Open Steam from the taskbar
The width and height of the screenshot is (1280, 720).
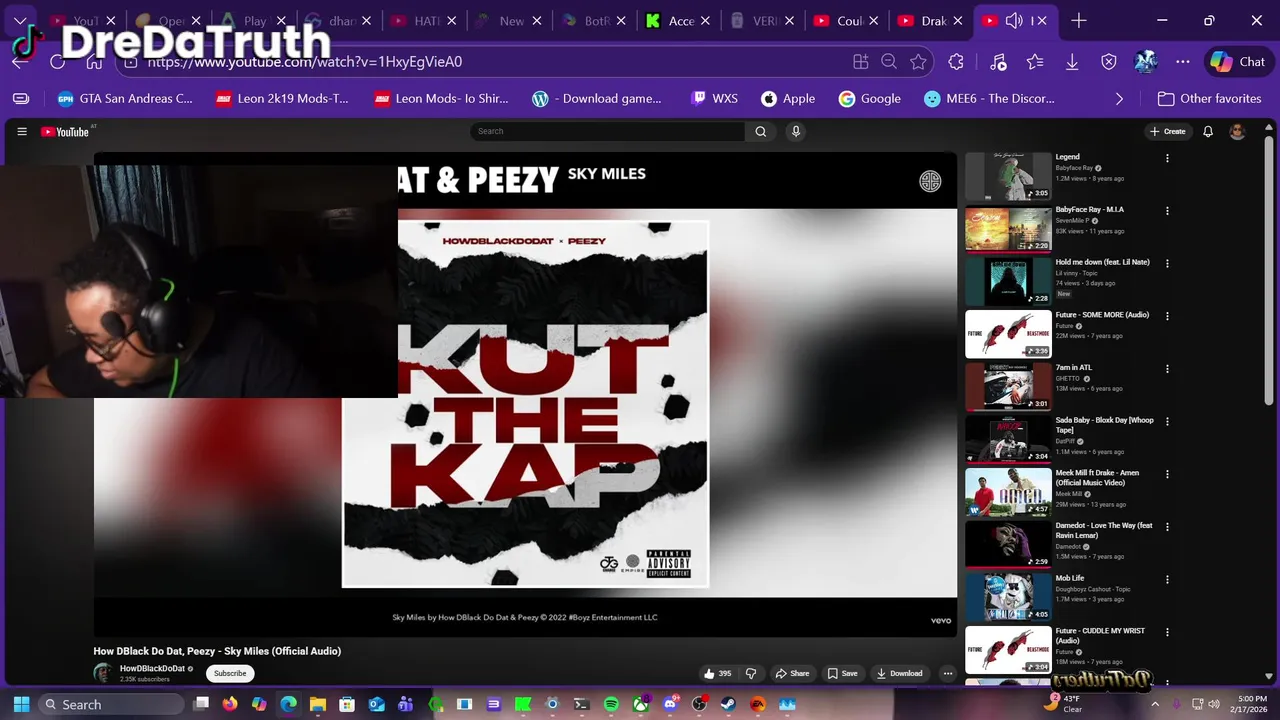tap(728, 704)
